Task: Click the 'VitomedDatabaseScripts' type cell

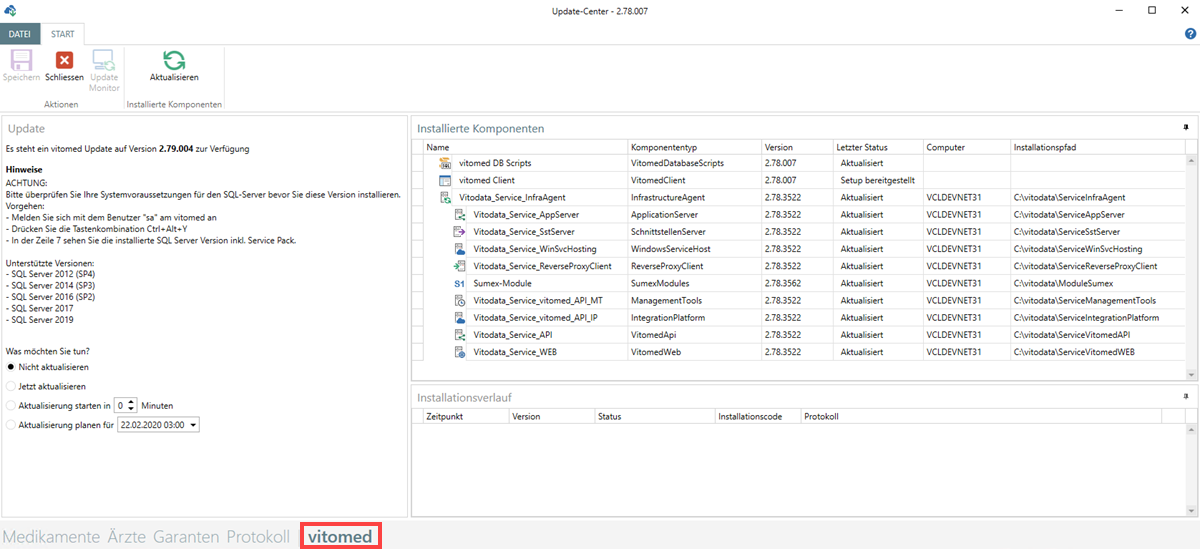Action: tap(694, 163)
